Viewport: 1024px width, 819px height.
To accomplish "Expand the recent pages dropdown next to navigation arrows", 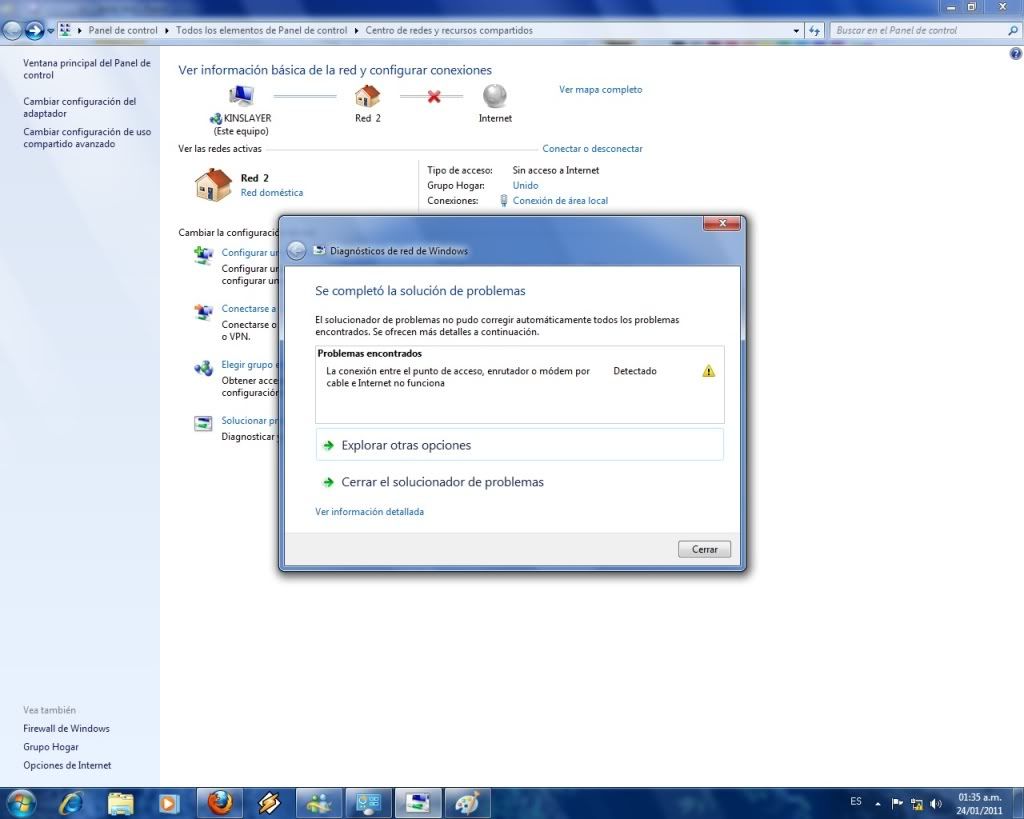I will [51, 31].
